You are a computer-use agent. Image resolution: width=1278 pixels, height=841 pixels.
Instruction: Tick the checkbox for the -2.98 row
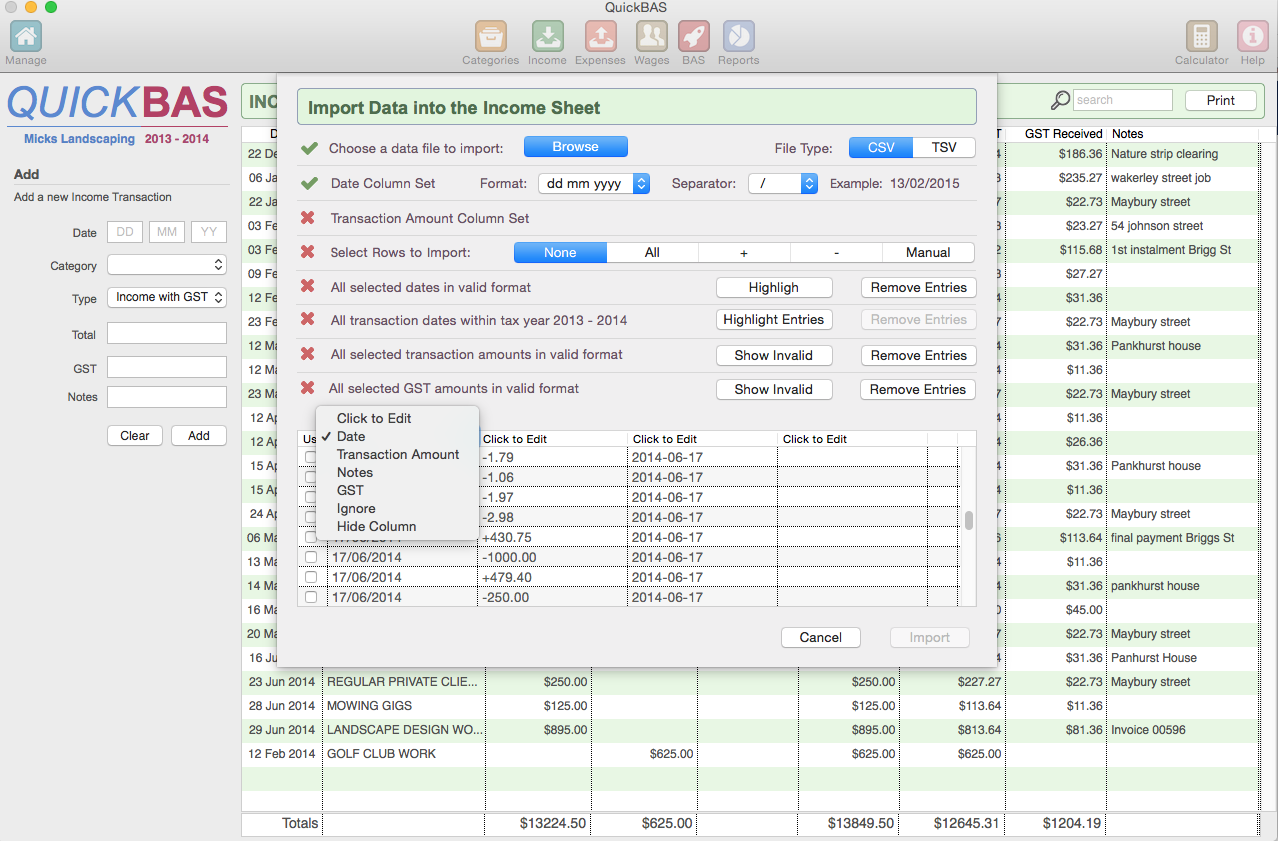click(311, 517)
